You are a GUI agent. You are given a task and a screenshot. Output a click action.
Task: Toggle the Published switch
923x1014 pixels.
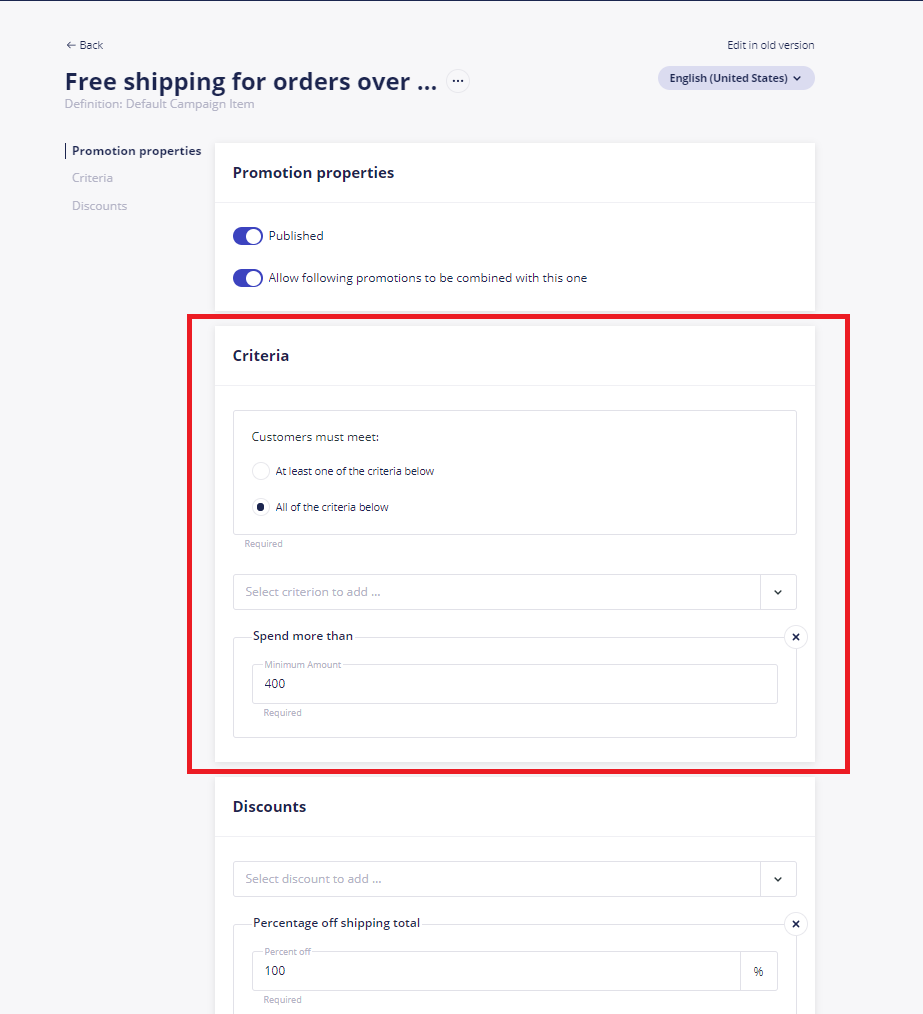pyautogui.click(x=248, y=236)
